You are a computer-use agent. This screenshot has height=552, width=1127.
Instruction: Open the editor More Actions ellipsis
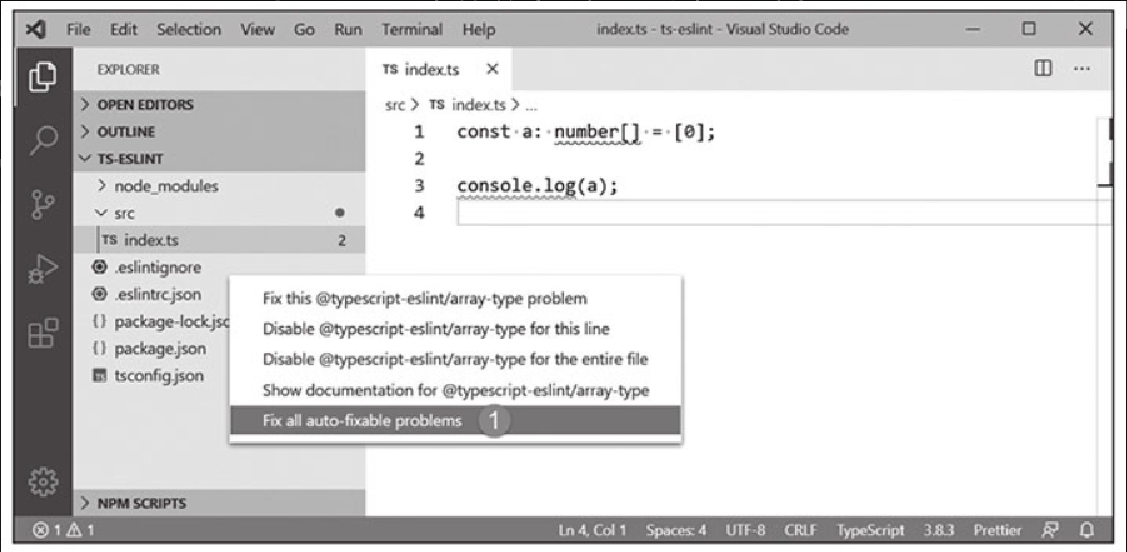[x=1082, y=69]
